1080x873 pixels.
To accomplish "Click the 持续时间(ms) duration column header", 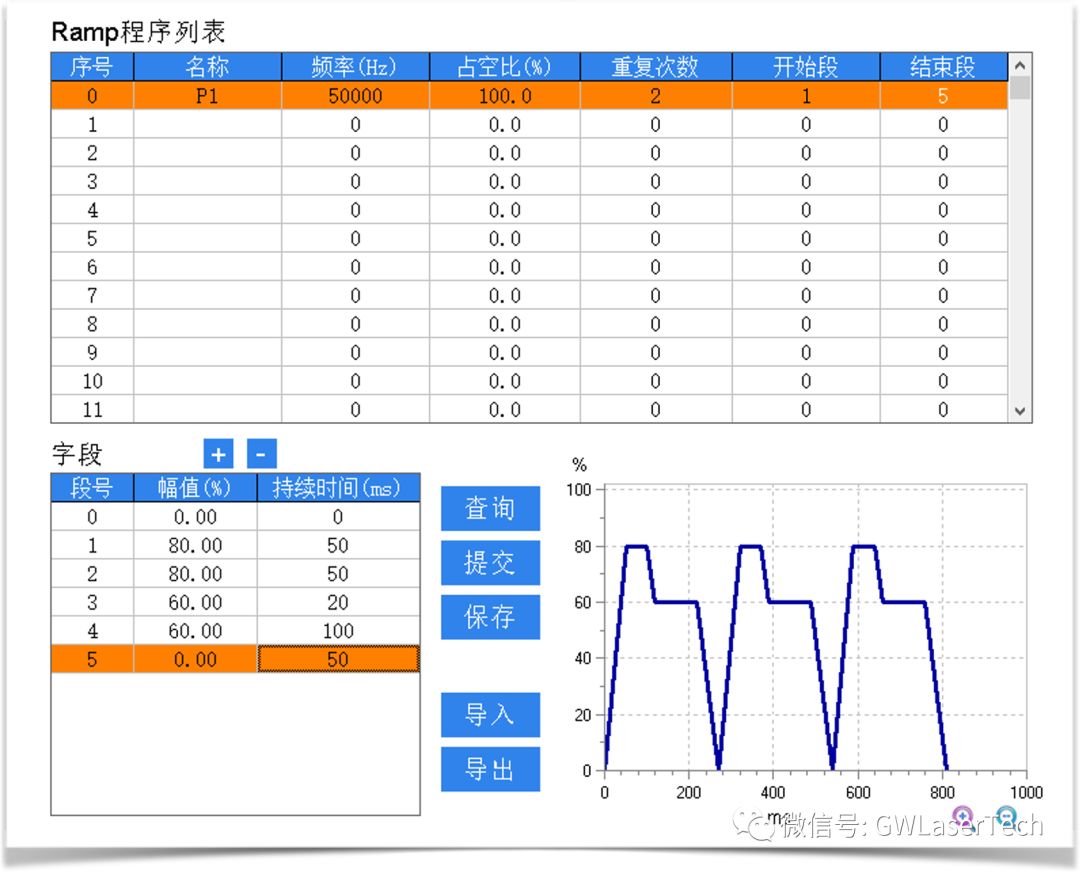I will click(x=338, y=488).
